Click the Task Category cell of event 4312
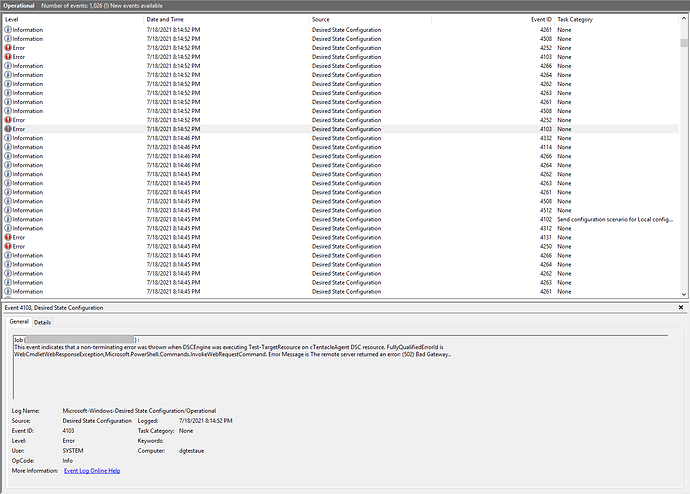The height and width of the screenshot is (494, 690). [x=564, y=228]
